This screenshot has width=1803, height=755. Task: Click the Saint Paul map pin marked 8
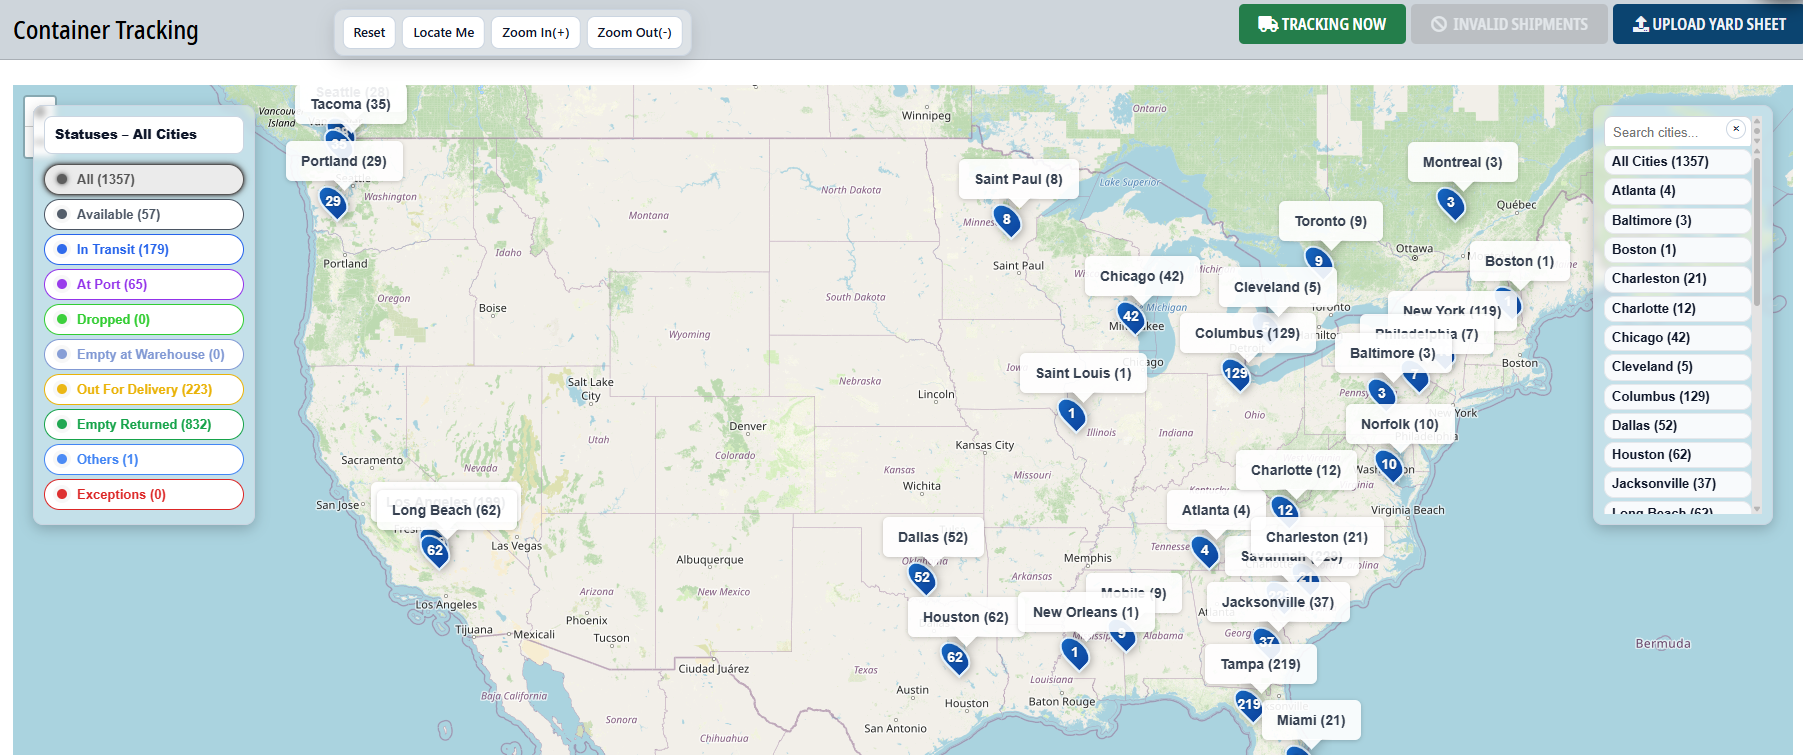(x=1007, y=220)
